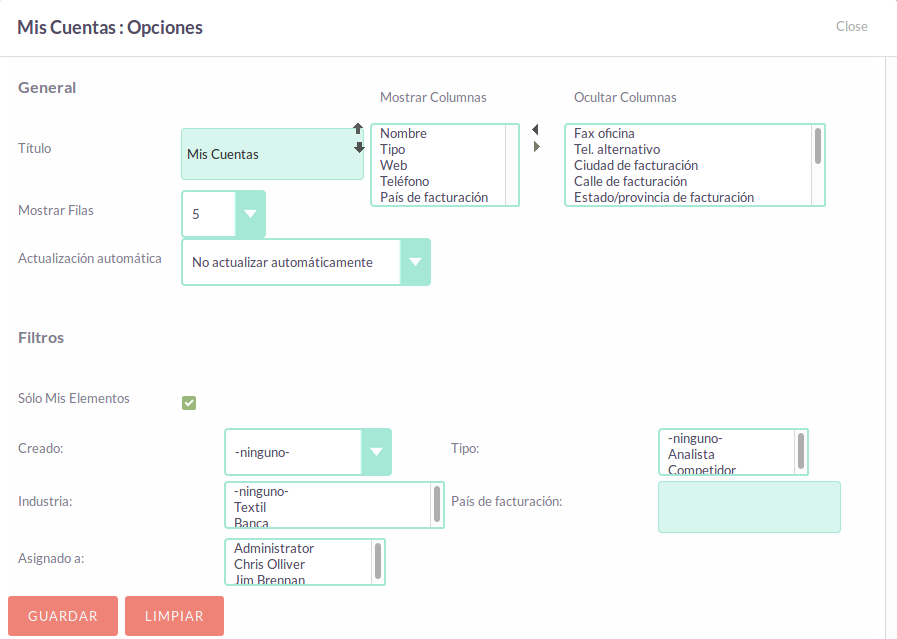Select Teléfono in Mostrar Columnas list
The width and height of the screenshot is (897, 639).
click(404, 182)
